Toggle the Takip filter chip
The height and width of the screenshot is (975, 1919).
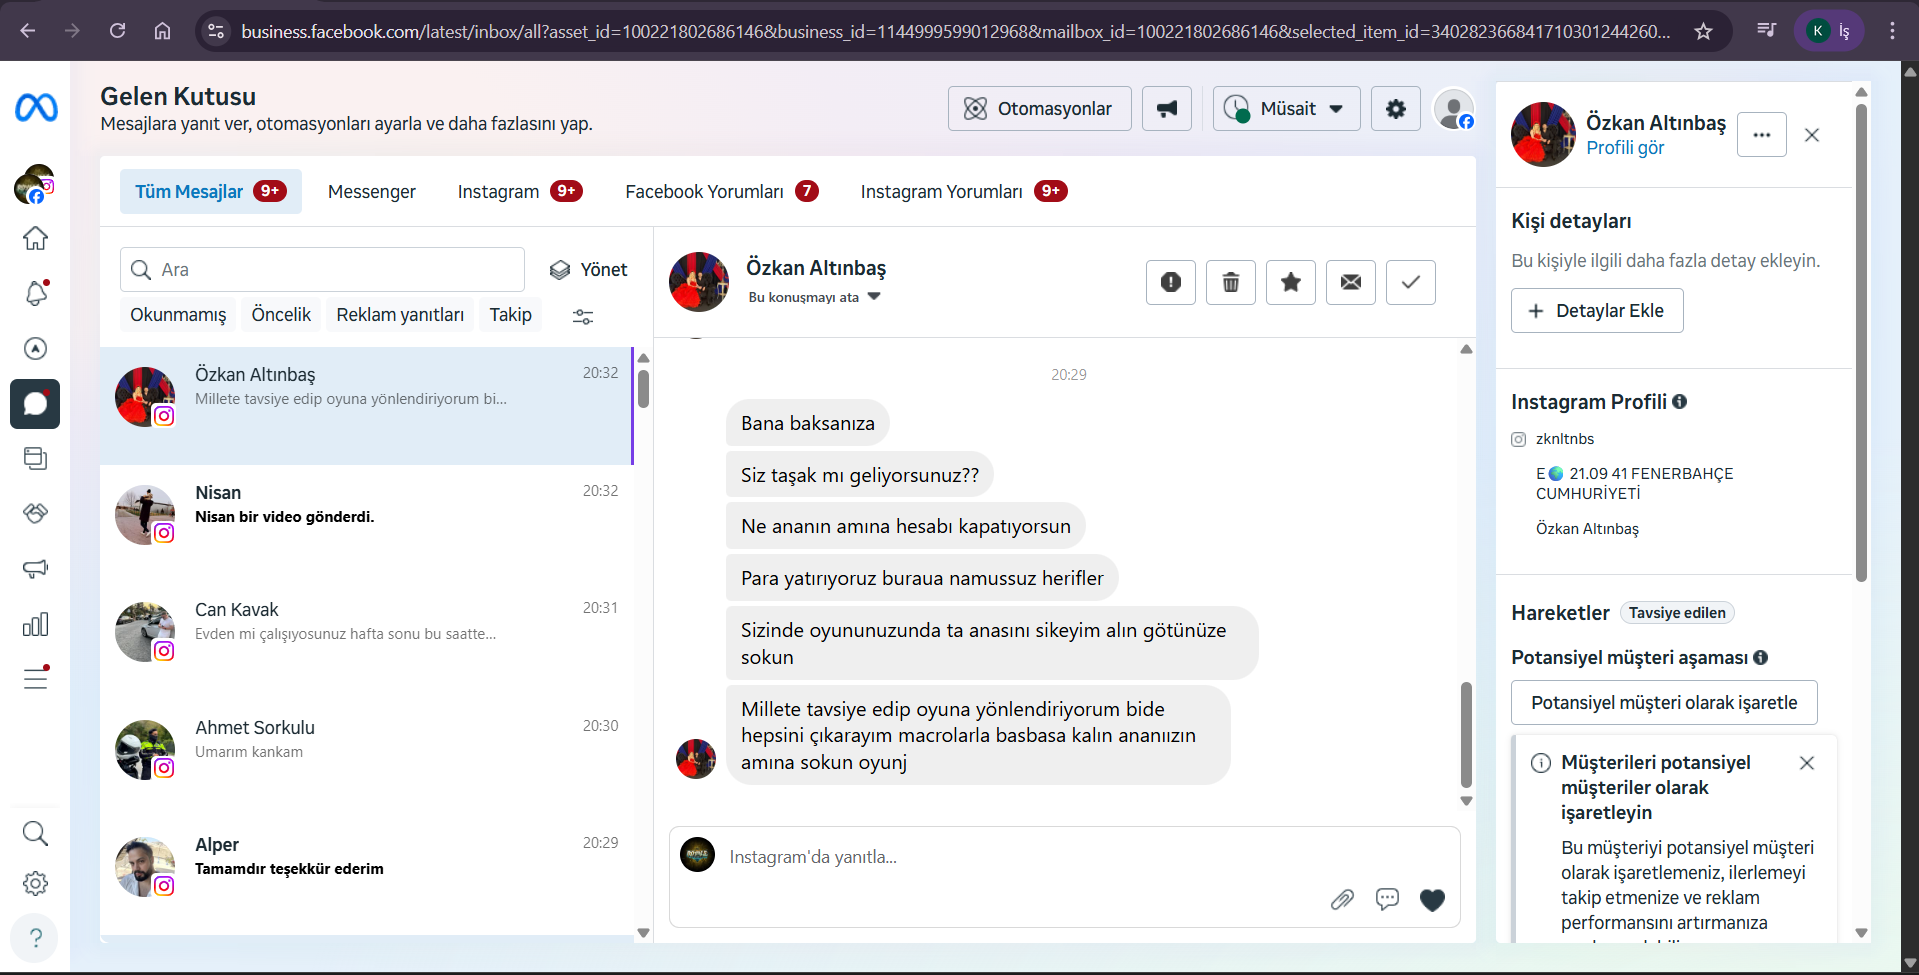point(510,315)
